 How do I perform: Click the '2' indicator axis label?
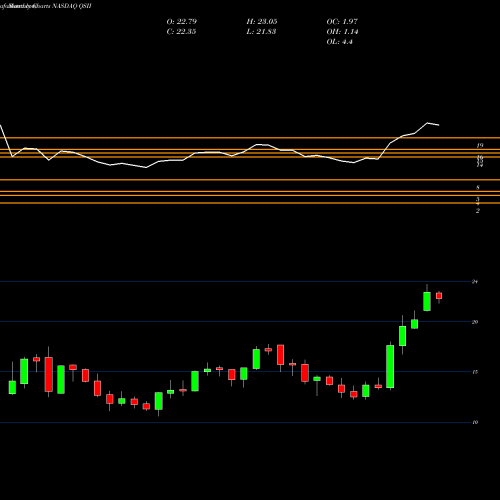coord(478,211)
